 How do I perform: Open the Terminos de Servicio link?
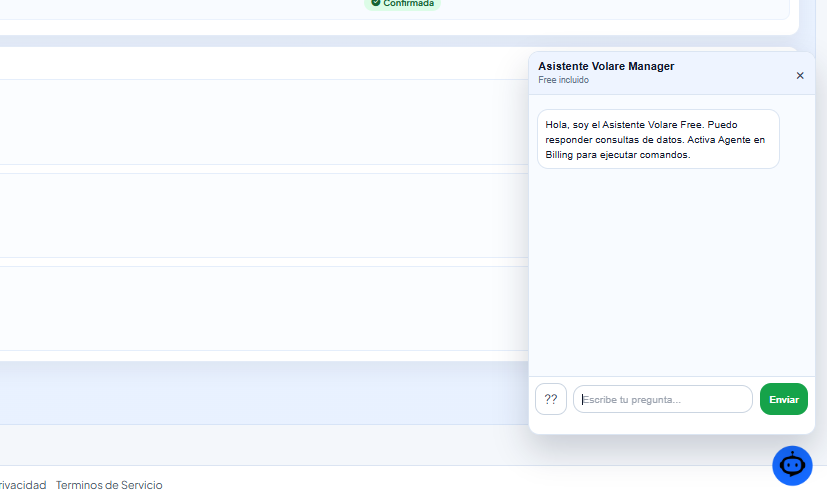pos(109,484)
